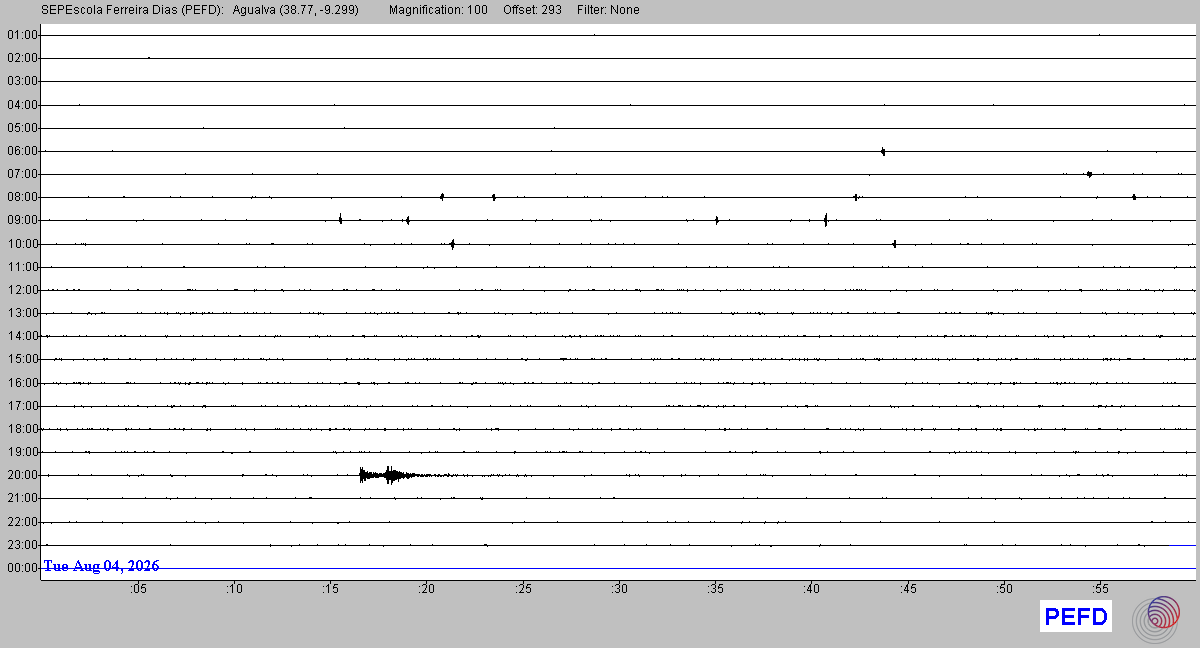Click the :25 minute axis label
The height and width of the screenshot is (648, 1200).
pos(523,589)
